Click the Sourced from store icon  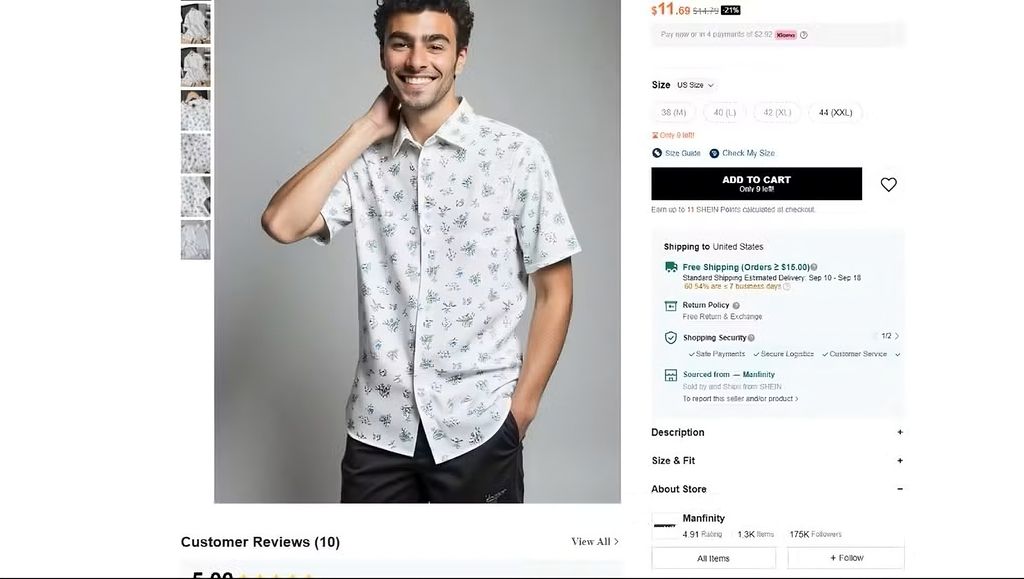tap(671, 375)
